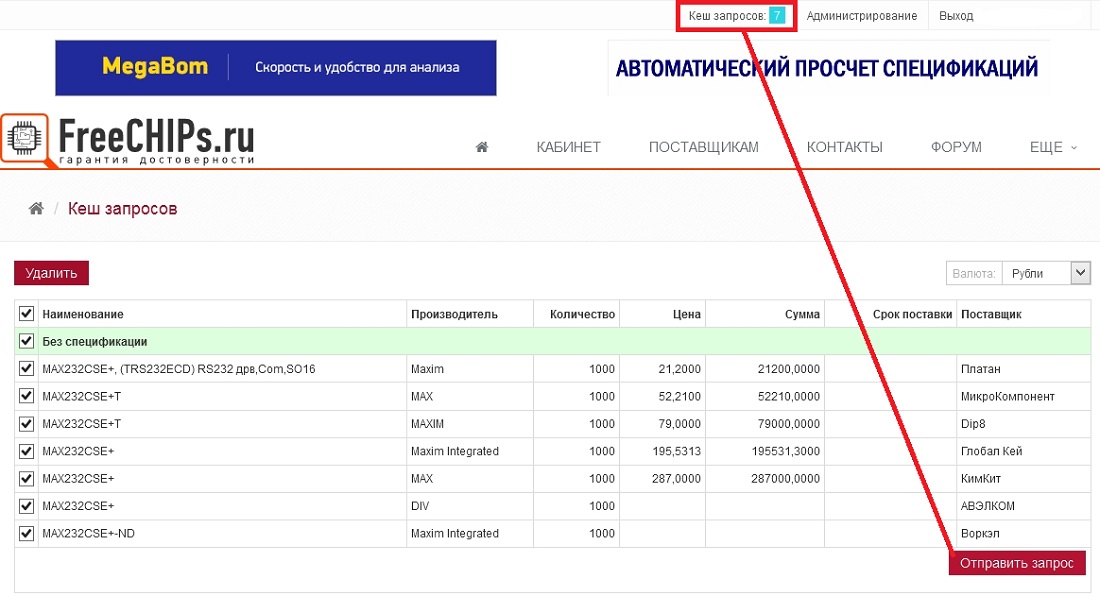Click the price cell 21,2000
The height and width of the screenshot is (613, 1100).
click(679, 369)
